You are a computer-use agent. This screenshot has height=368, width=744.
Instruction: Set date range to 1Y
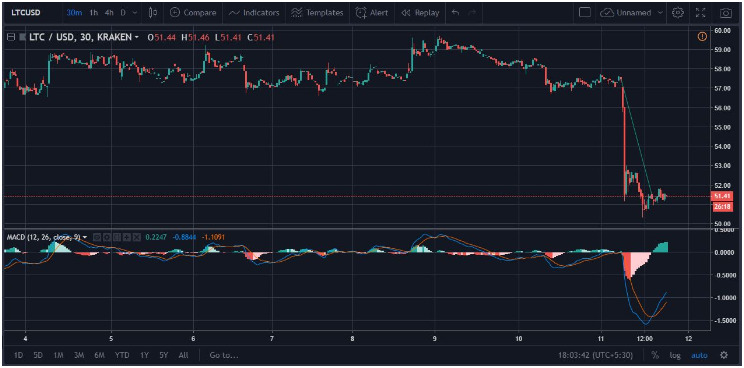(143, 355)
